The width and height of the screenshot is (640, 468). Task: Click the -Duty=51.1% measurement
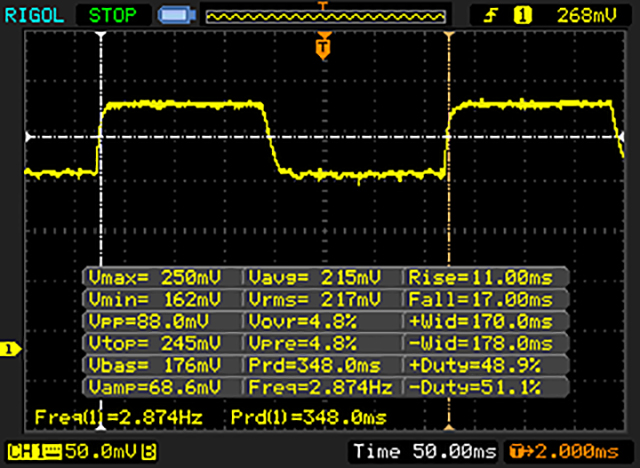click(474, 387)
